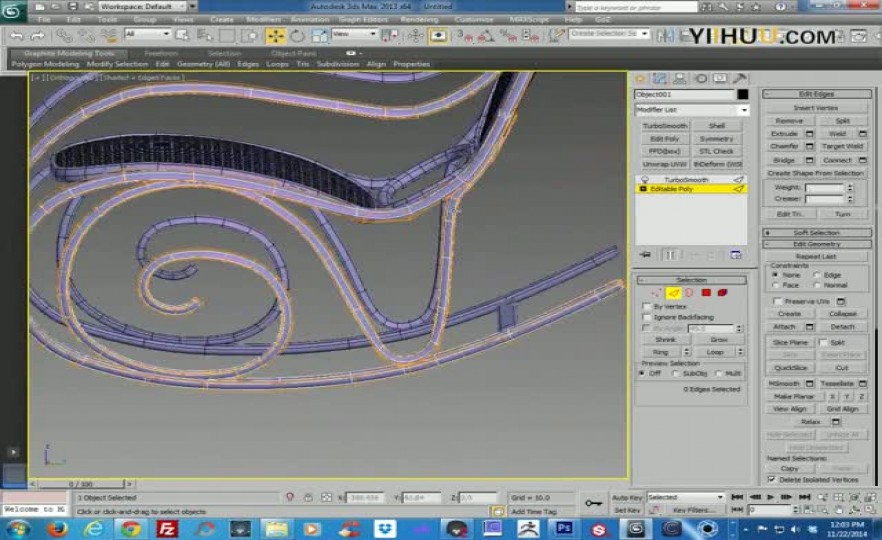Click the Ring selection button
Viewport: 882px width, 540px height.
[x=660, y=352]
